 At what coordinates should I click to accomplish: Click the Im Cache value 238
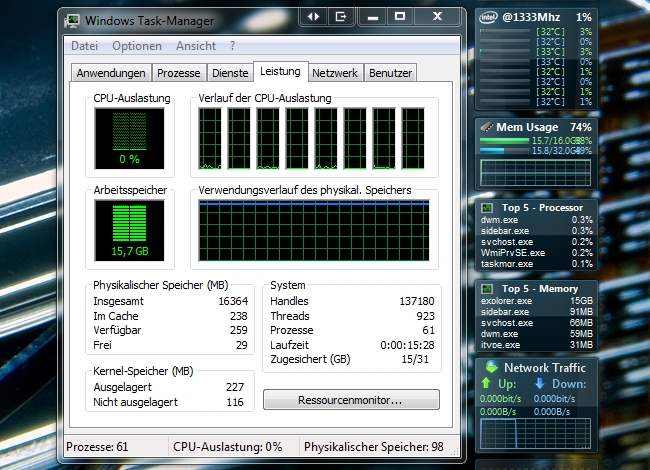239,316
